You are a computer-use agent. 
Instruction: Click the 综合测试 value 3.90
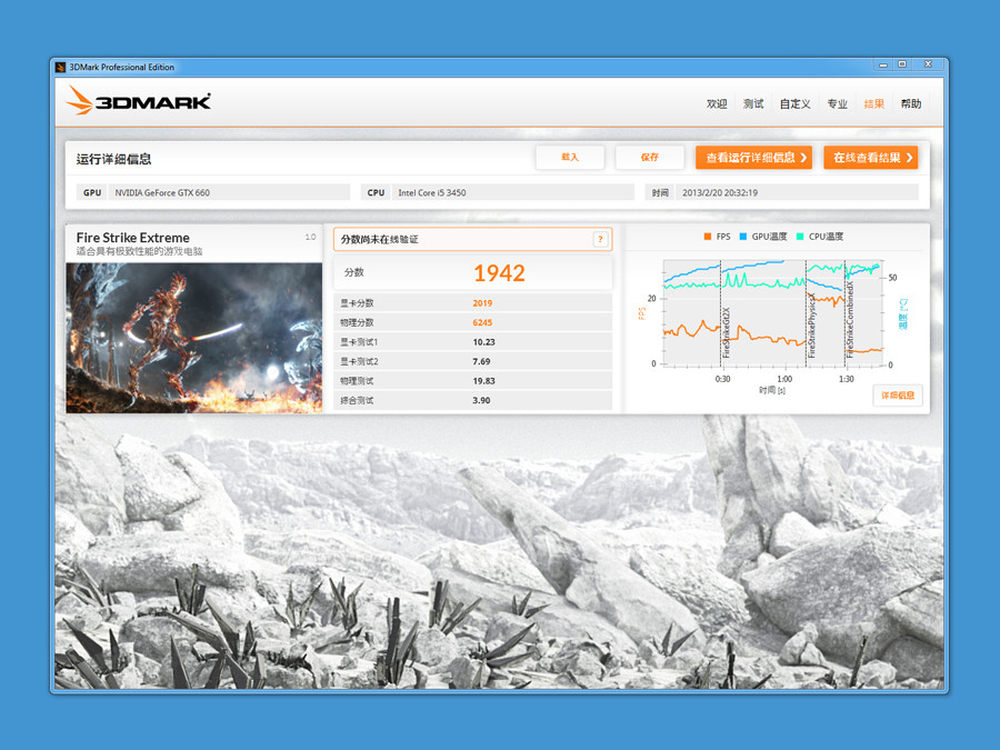coord(481,401)
